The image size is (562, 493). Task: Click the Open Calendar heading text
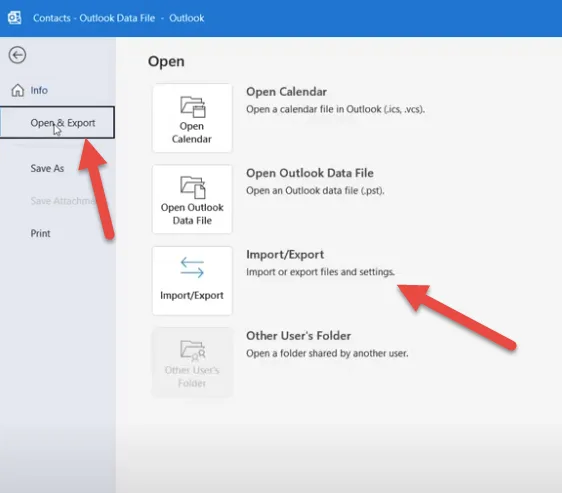tap(286, 92)
